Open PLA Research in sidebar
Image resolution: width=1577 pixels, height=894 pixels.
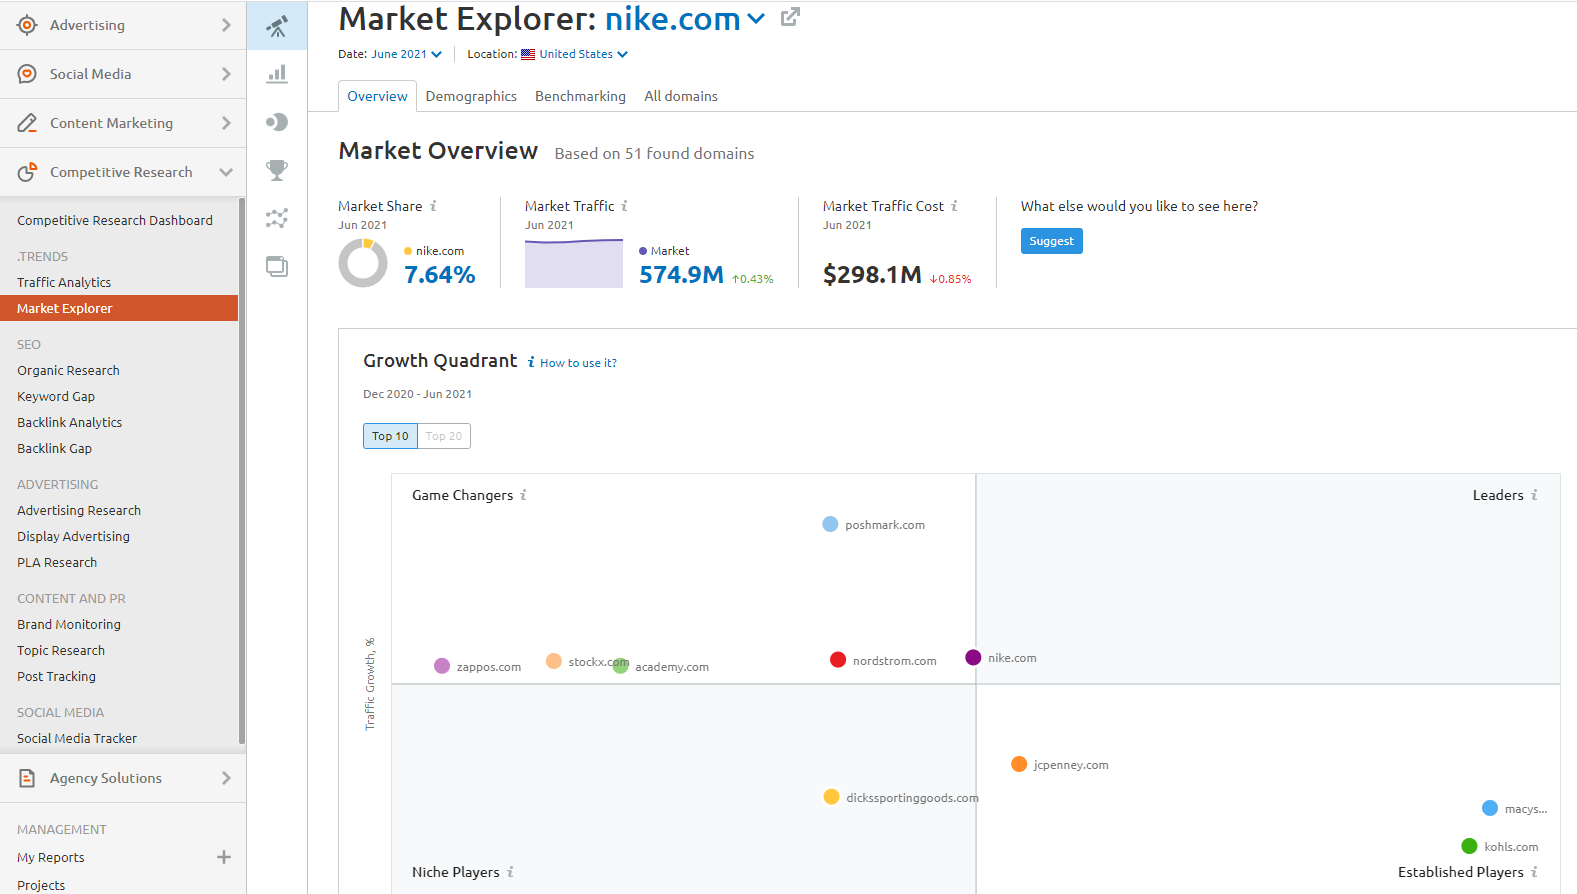coord(57,562)
